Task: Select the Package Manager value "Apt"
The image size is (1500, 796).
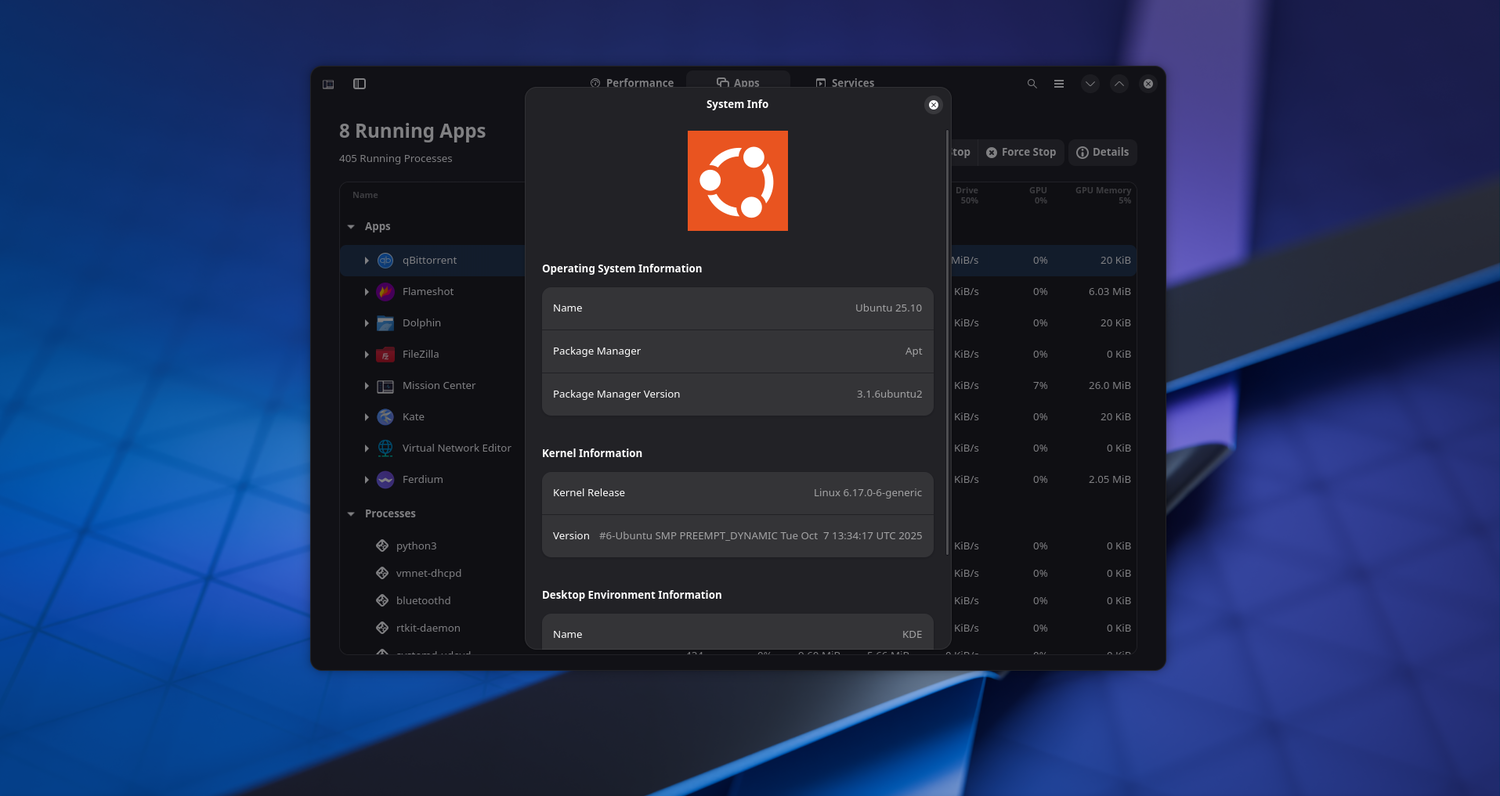Action: point(914,351)
